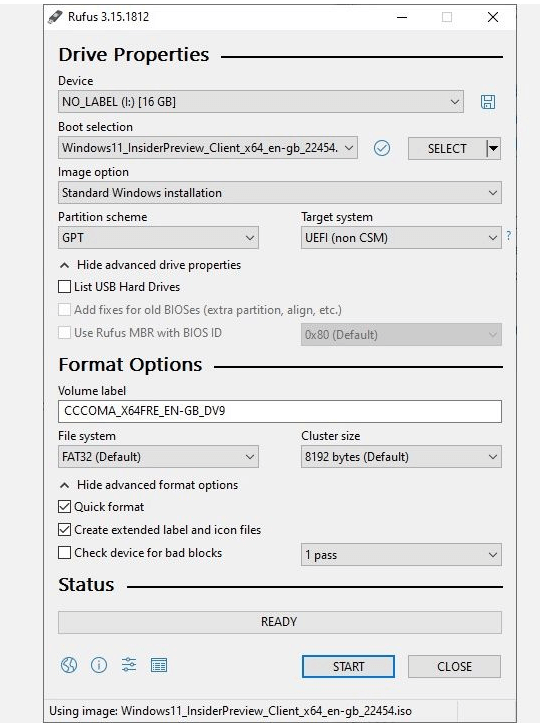Collapse Hide advanced drive properties
Image resolution: width=540 pixels, height=725 pixels.
tap(151, 265)
